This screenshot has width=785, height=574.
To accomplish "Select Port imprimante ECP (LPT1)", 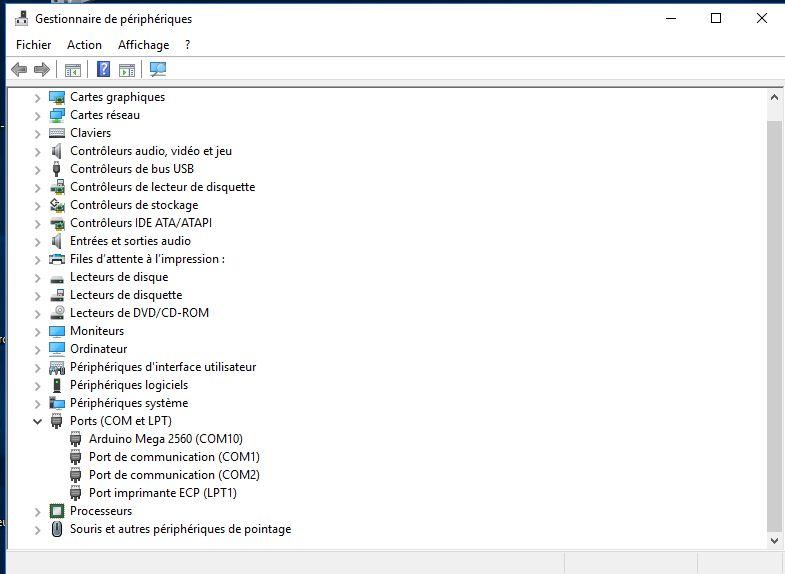I will (163, 493).
